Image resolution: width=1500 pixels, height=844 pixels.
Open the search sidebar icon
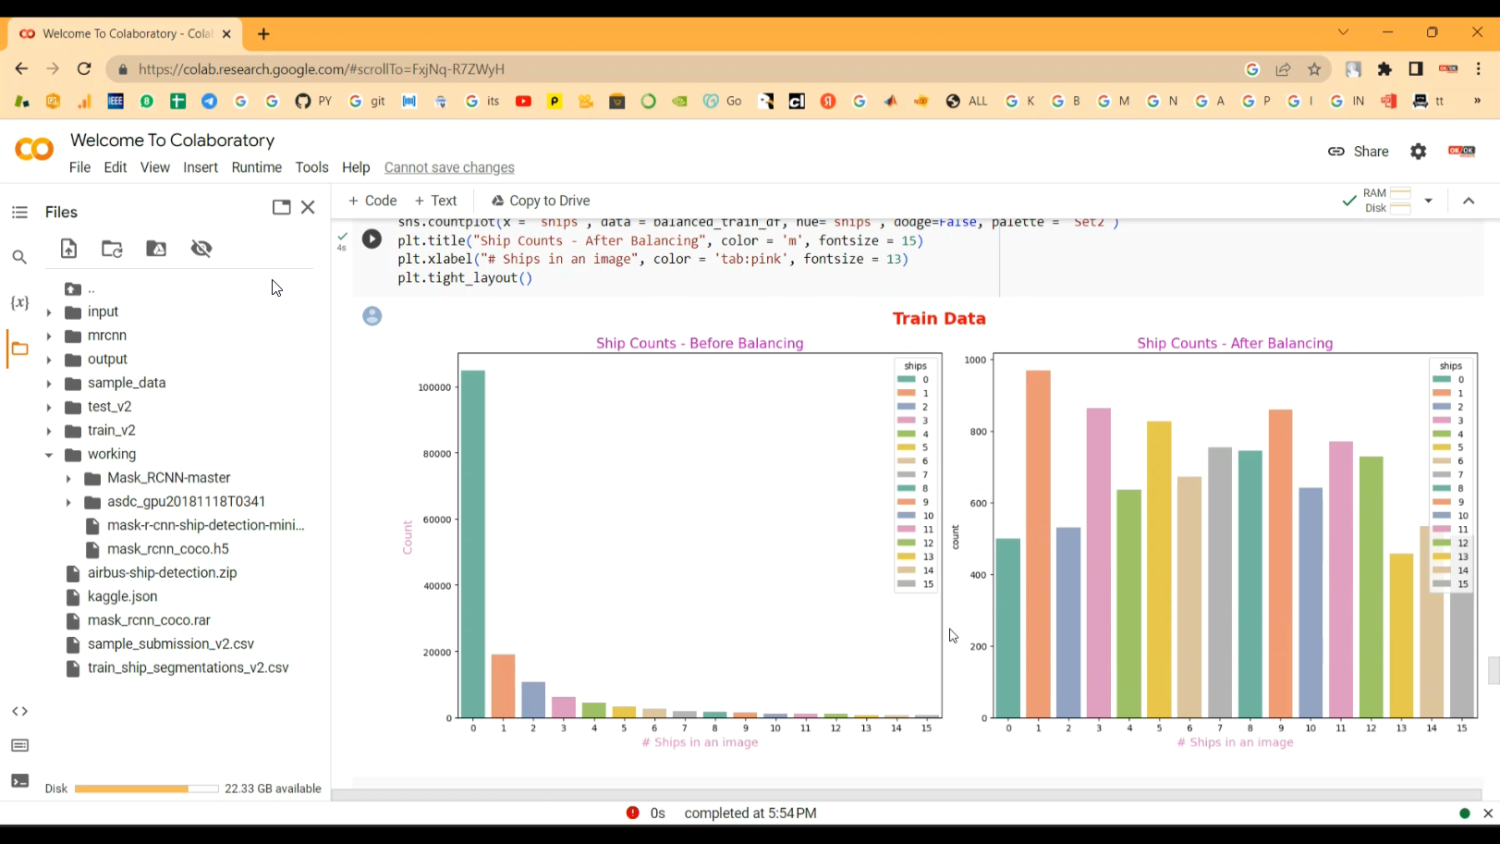[x=19, y=257]
